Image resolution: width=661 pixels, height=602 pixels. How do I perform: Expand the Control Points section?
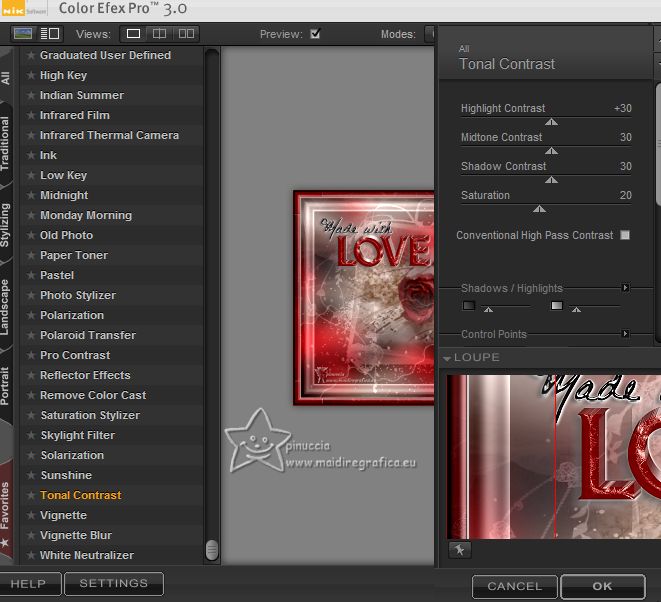point(625,334)
